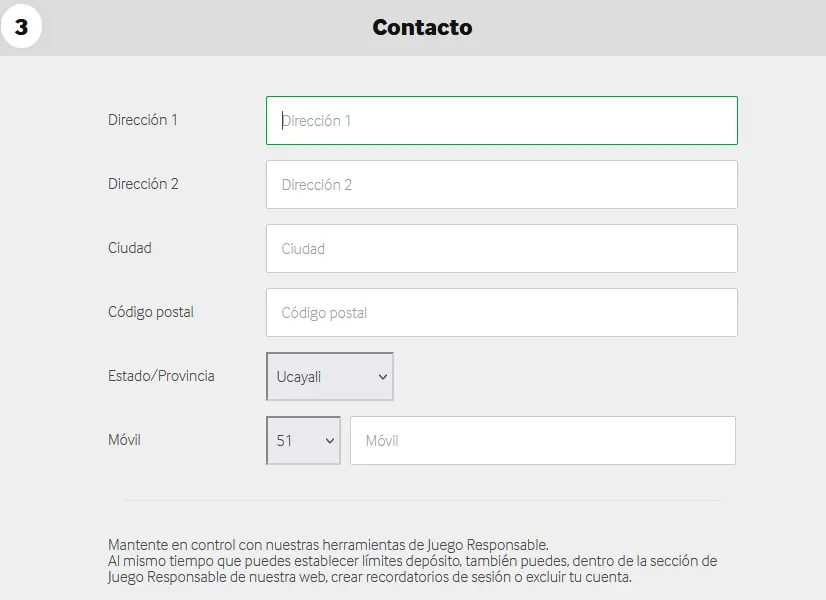This screenshot has width=826, height=600.
Task: Click the Dirección 1 input field
Action: [500, 120]
